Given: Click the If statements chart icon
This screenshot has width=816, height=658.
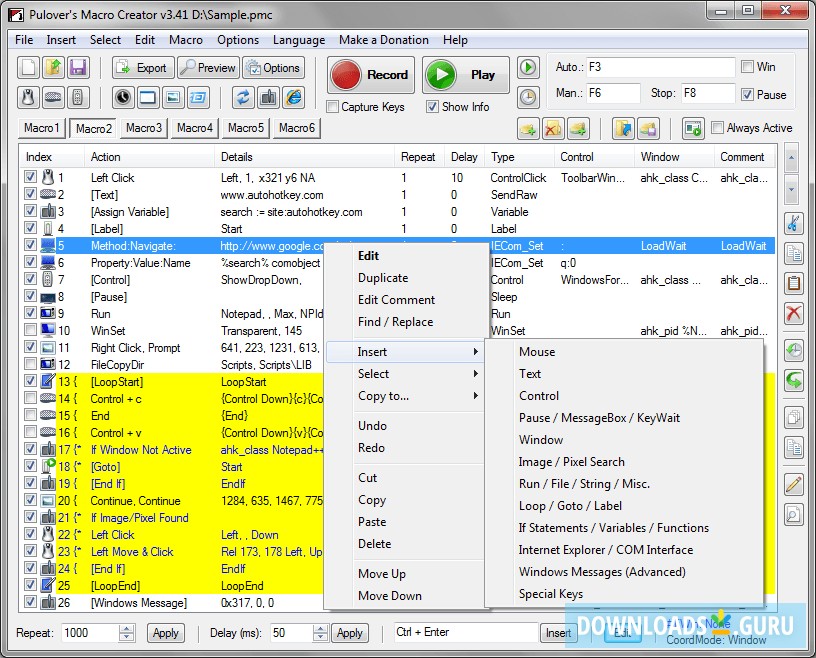Looking at the screenshot, I should [x=268, y=97].
